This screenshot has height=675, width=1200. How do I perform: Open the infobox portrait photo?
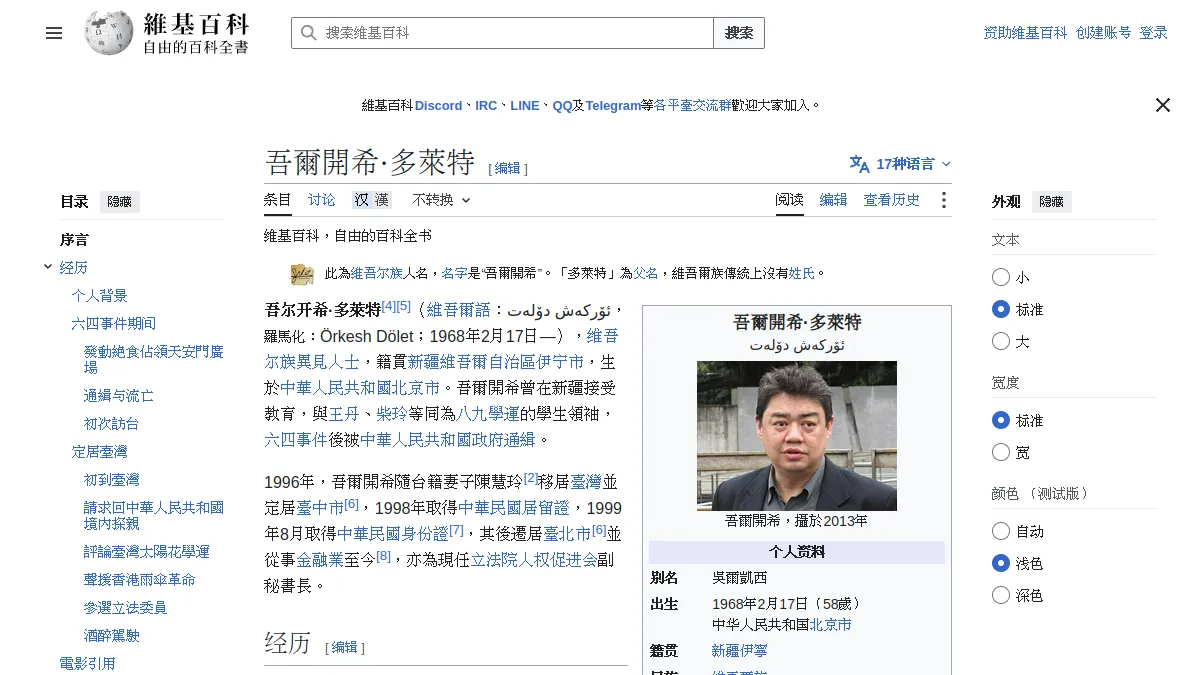click(797, 436)
